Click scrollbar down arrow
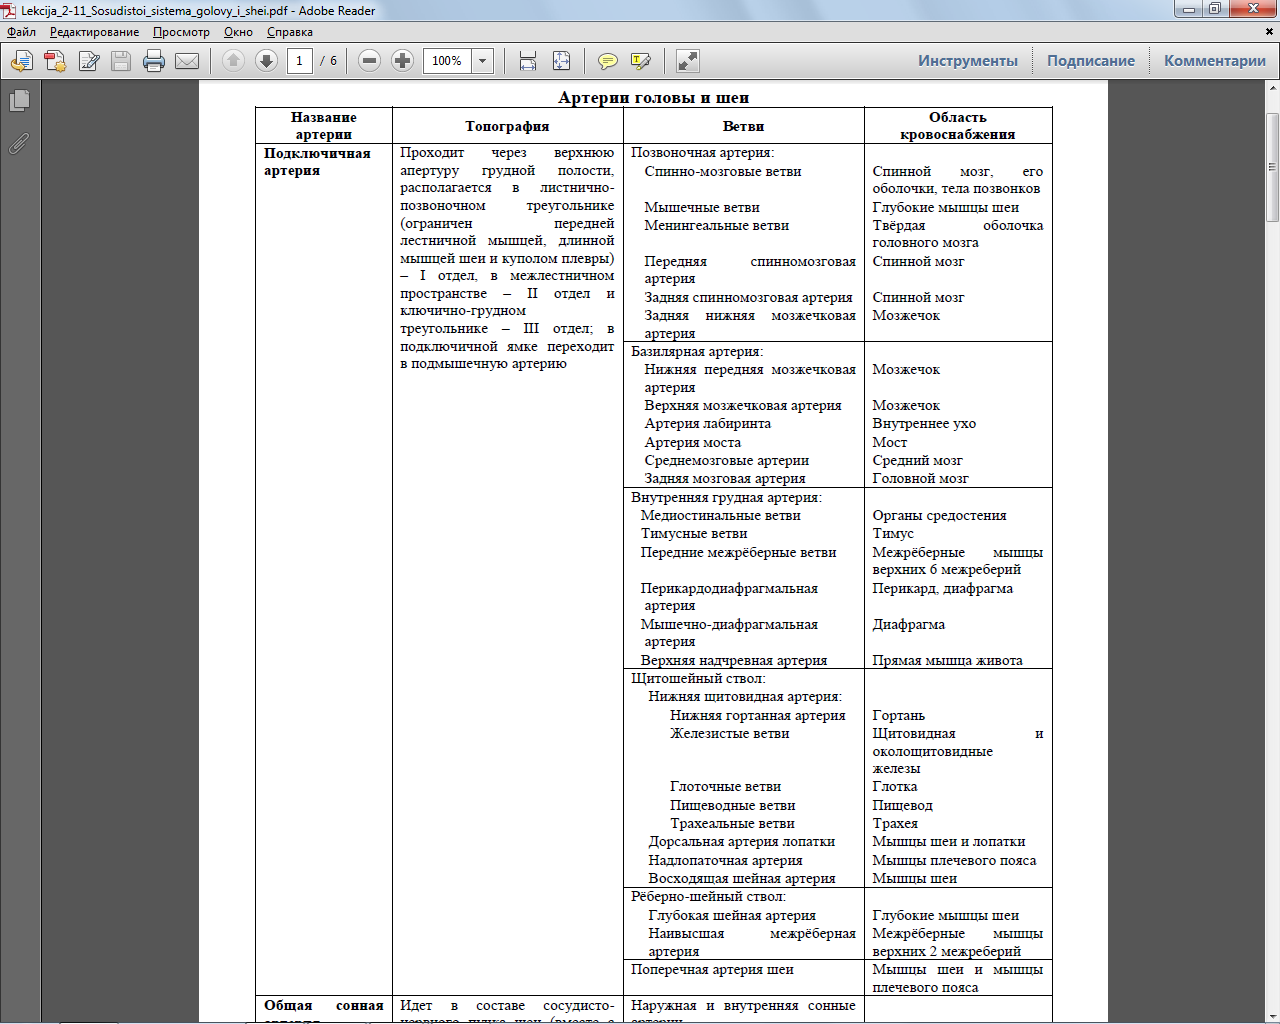The image size is (1280, 1024). (1272, 1016)
